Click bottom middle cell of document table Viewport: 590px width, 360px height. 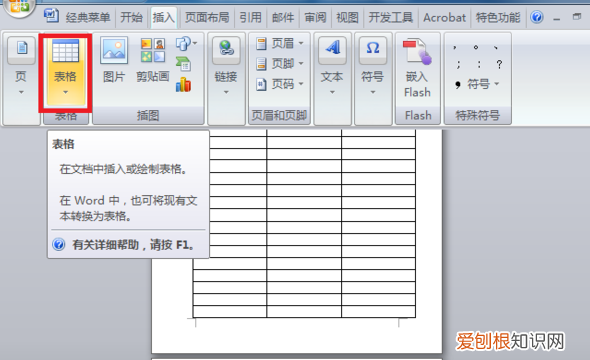tap(304, 311)
